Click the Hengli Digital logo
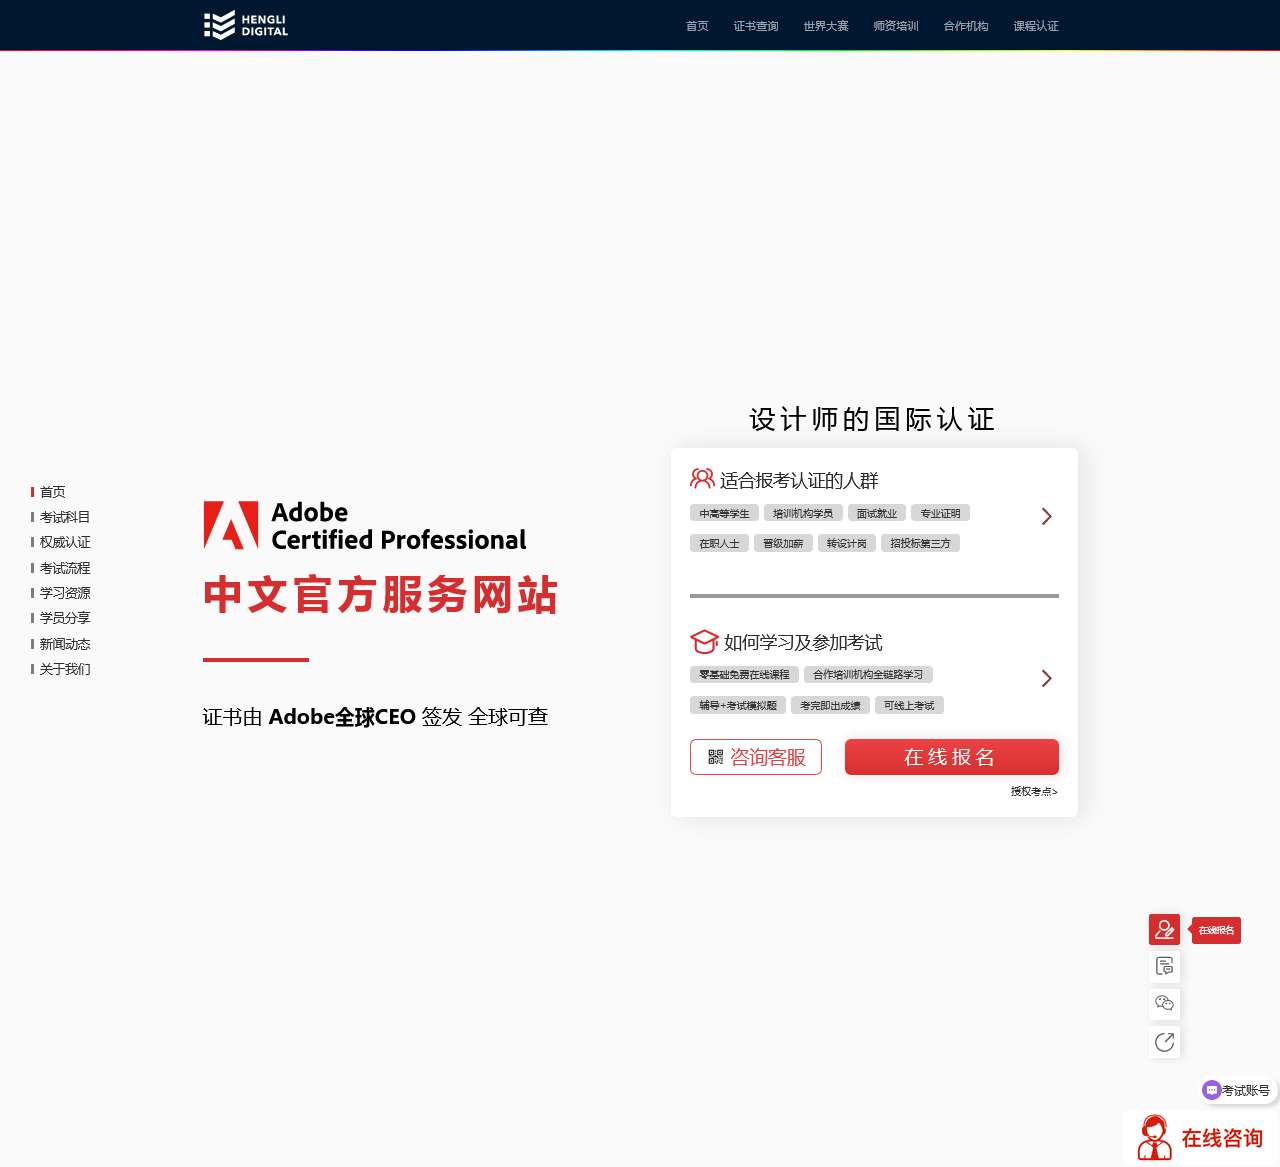1280x1167 pixels. pos(246,25)
